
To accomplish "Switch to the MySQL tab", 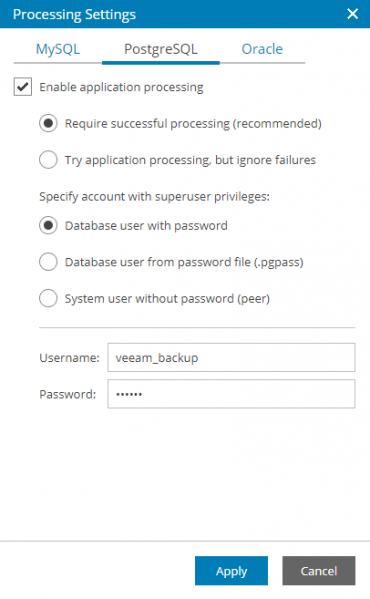I will click(x=58, y=49).
